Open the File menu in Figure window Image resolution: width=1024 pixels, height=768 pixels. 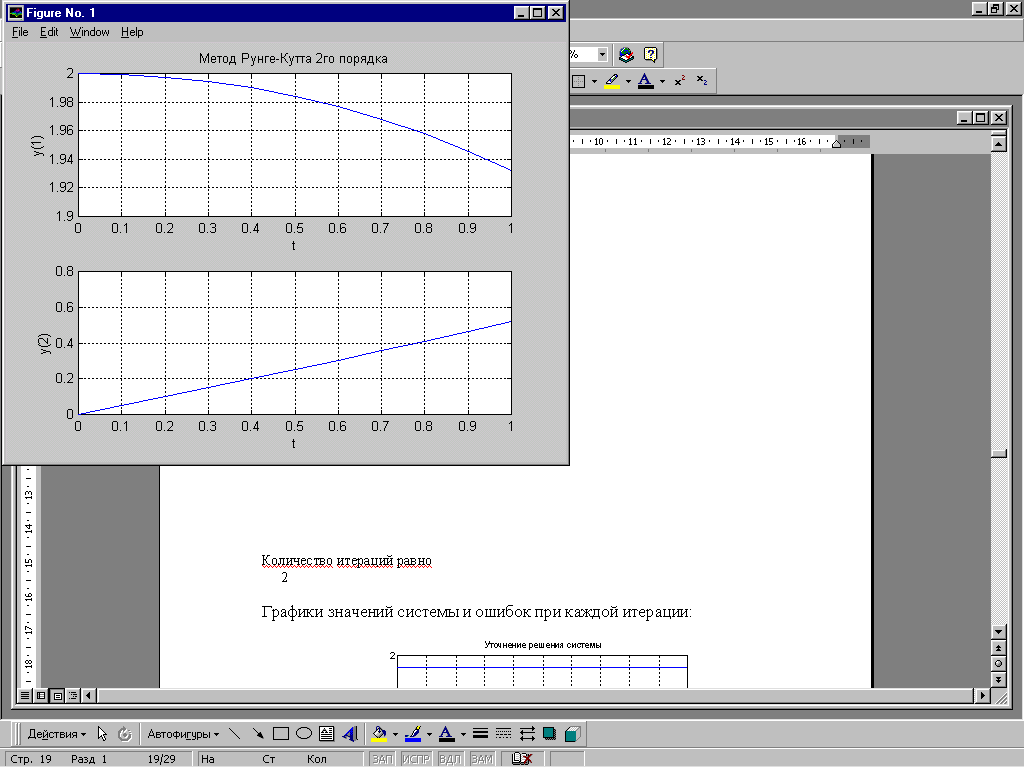pos(20,32)
